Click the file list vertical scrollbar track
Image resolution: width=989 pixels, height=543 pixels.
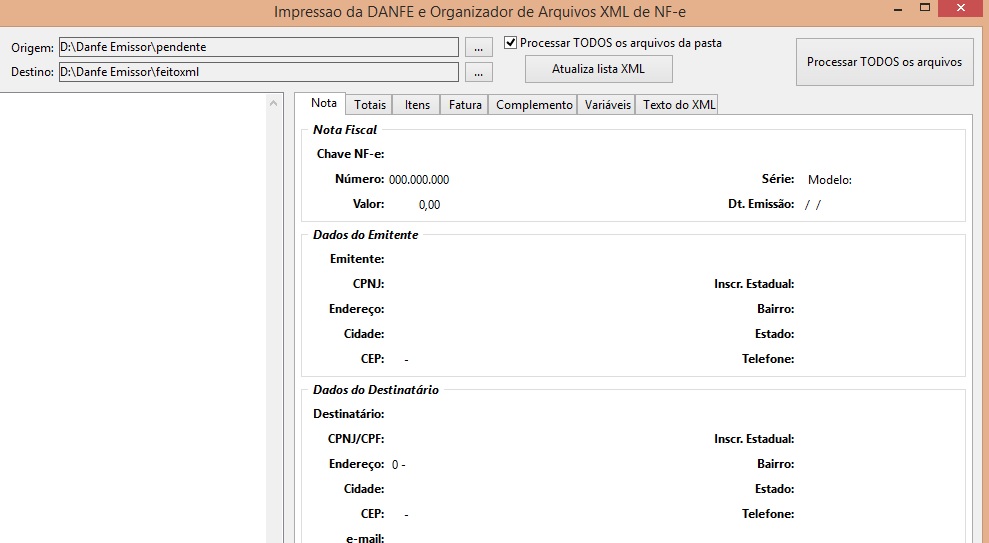tap(275, 320)
